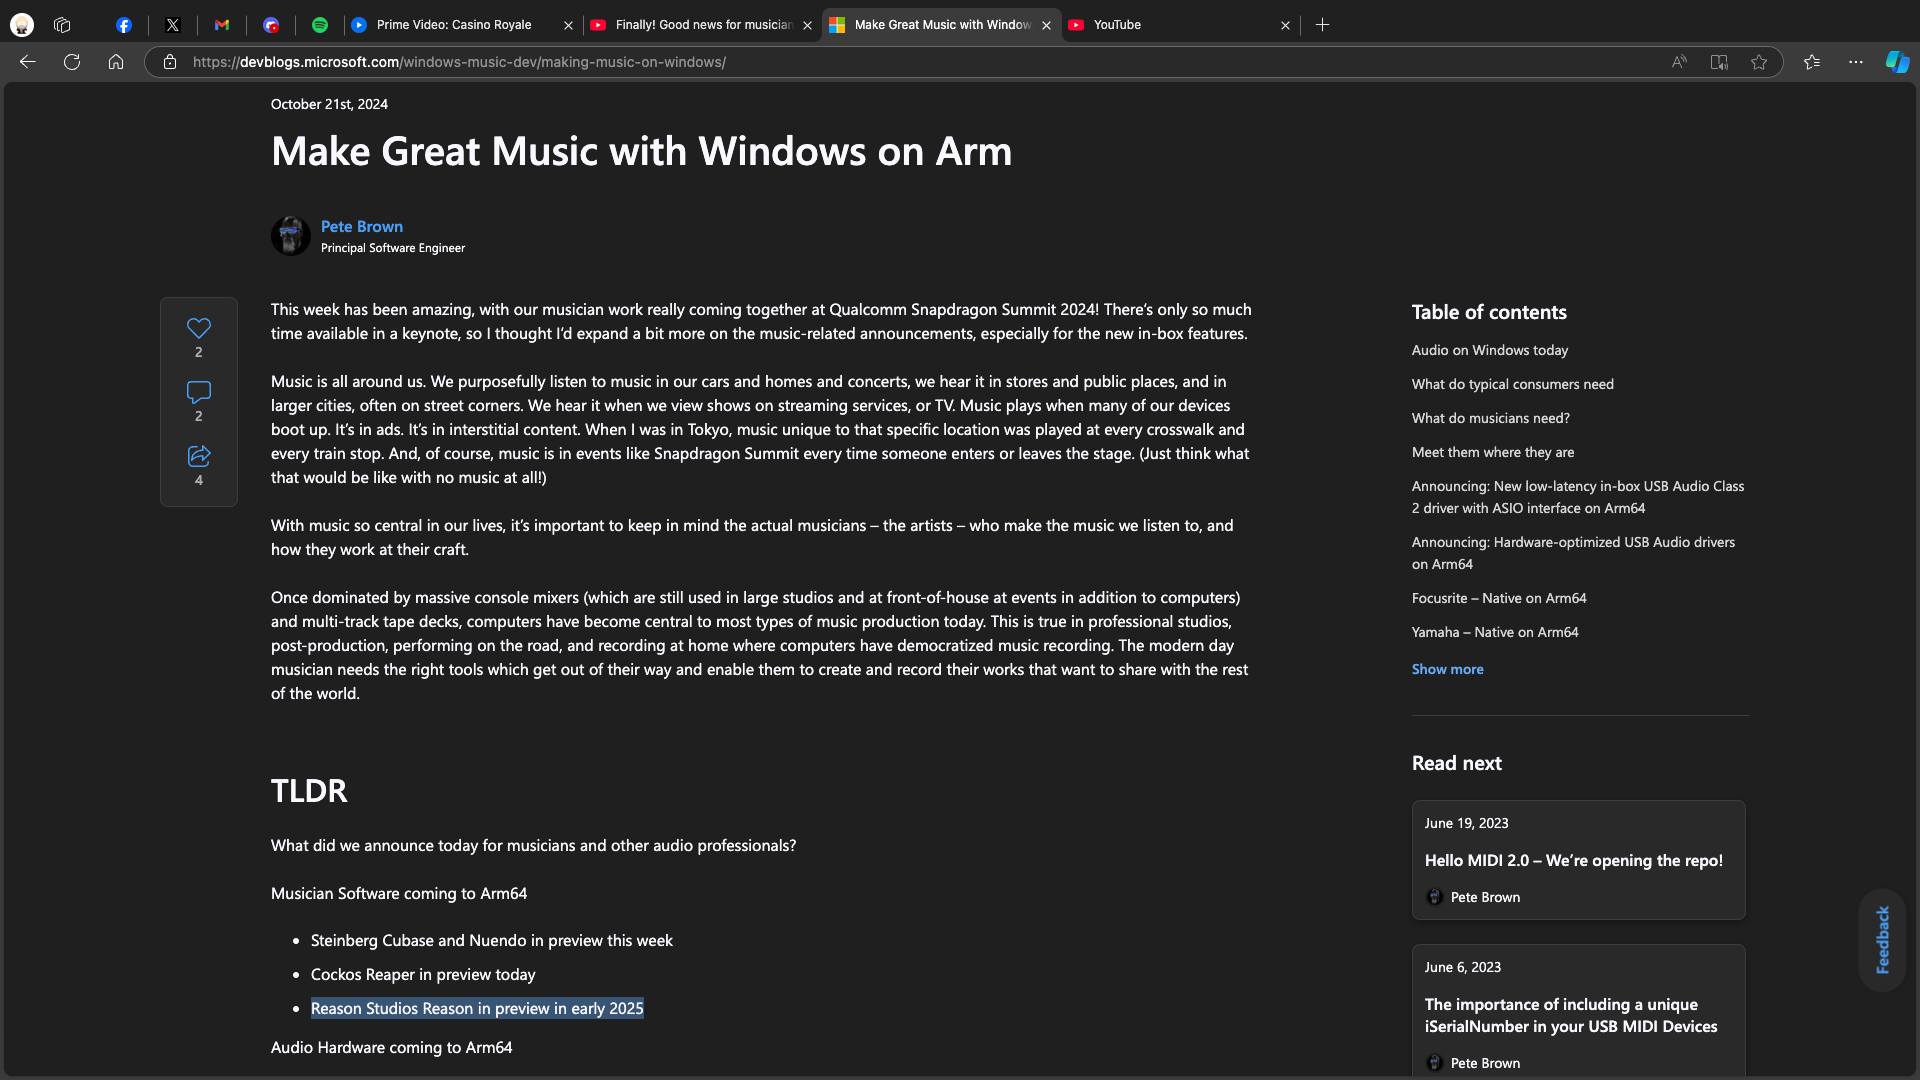
Task: Jump to What do typical consumers need
Action: (x=1513, y=384)
